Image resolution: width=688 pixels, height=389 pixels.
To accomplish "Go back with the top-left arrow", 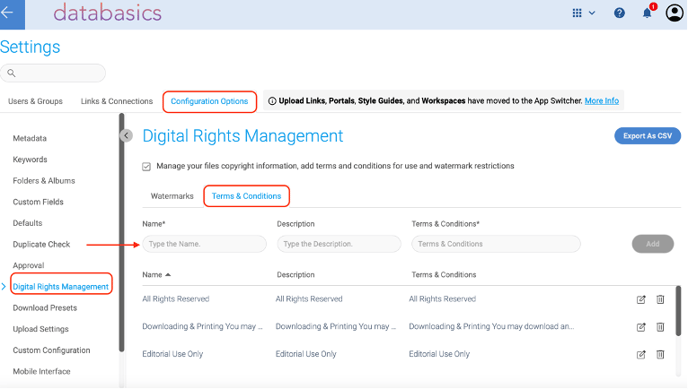I will (x=9, y=13).
